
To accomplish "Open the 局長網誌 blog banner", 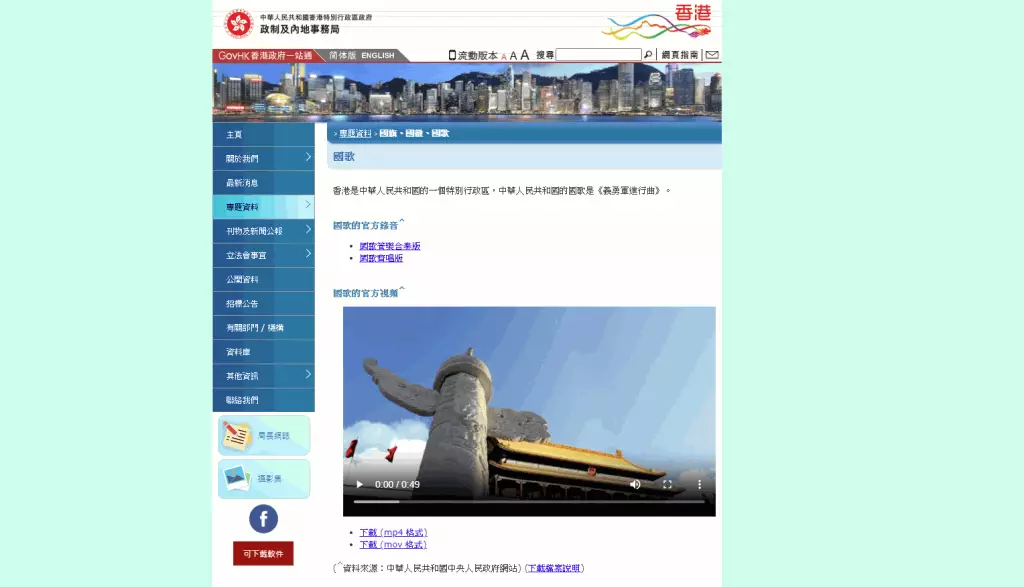I will 264,436.
